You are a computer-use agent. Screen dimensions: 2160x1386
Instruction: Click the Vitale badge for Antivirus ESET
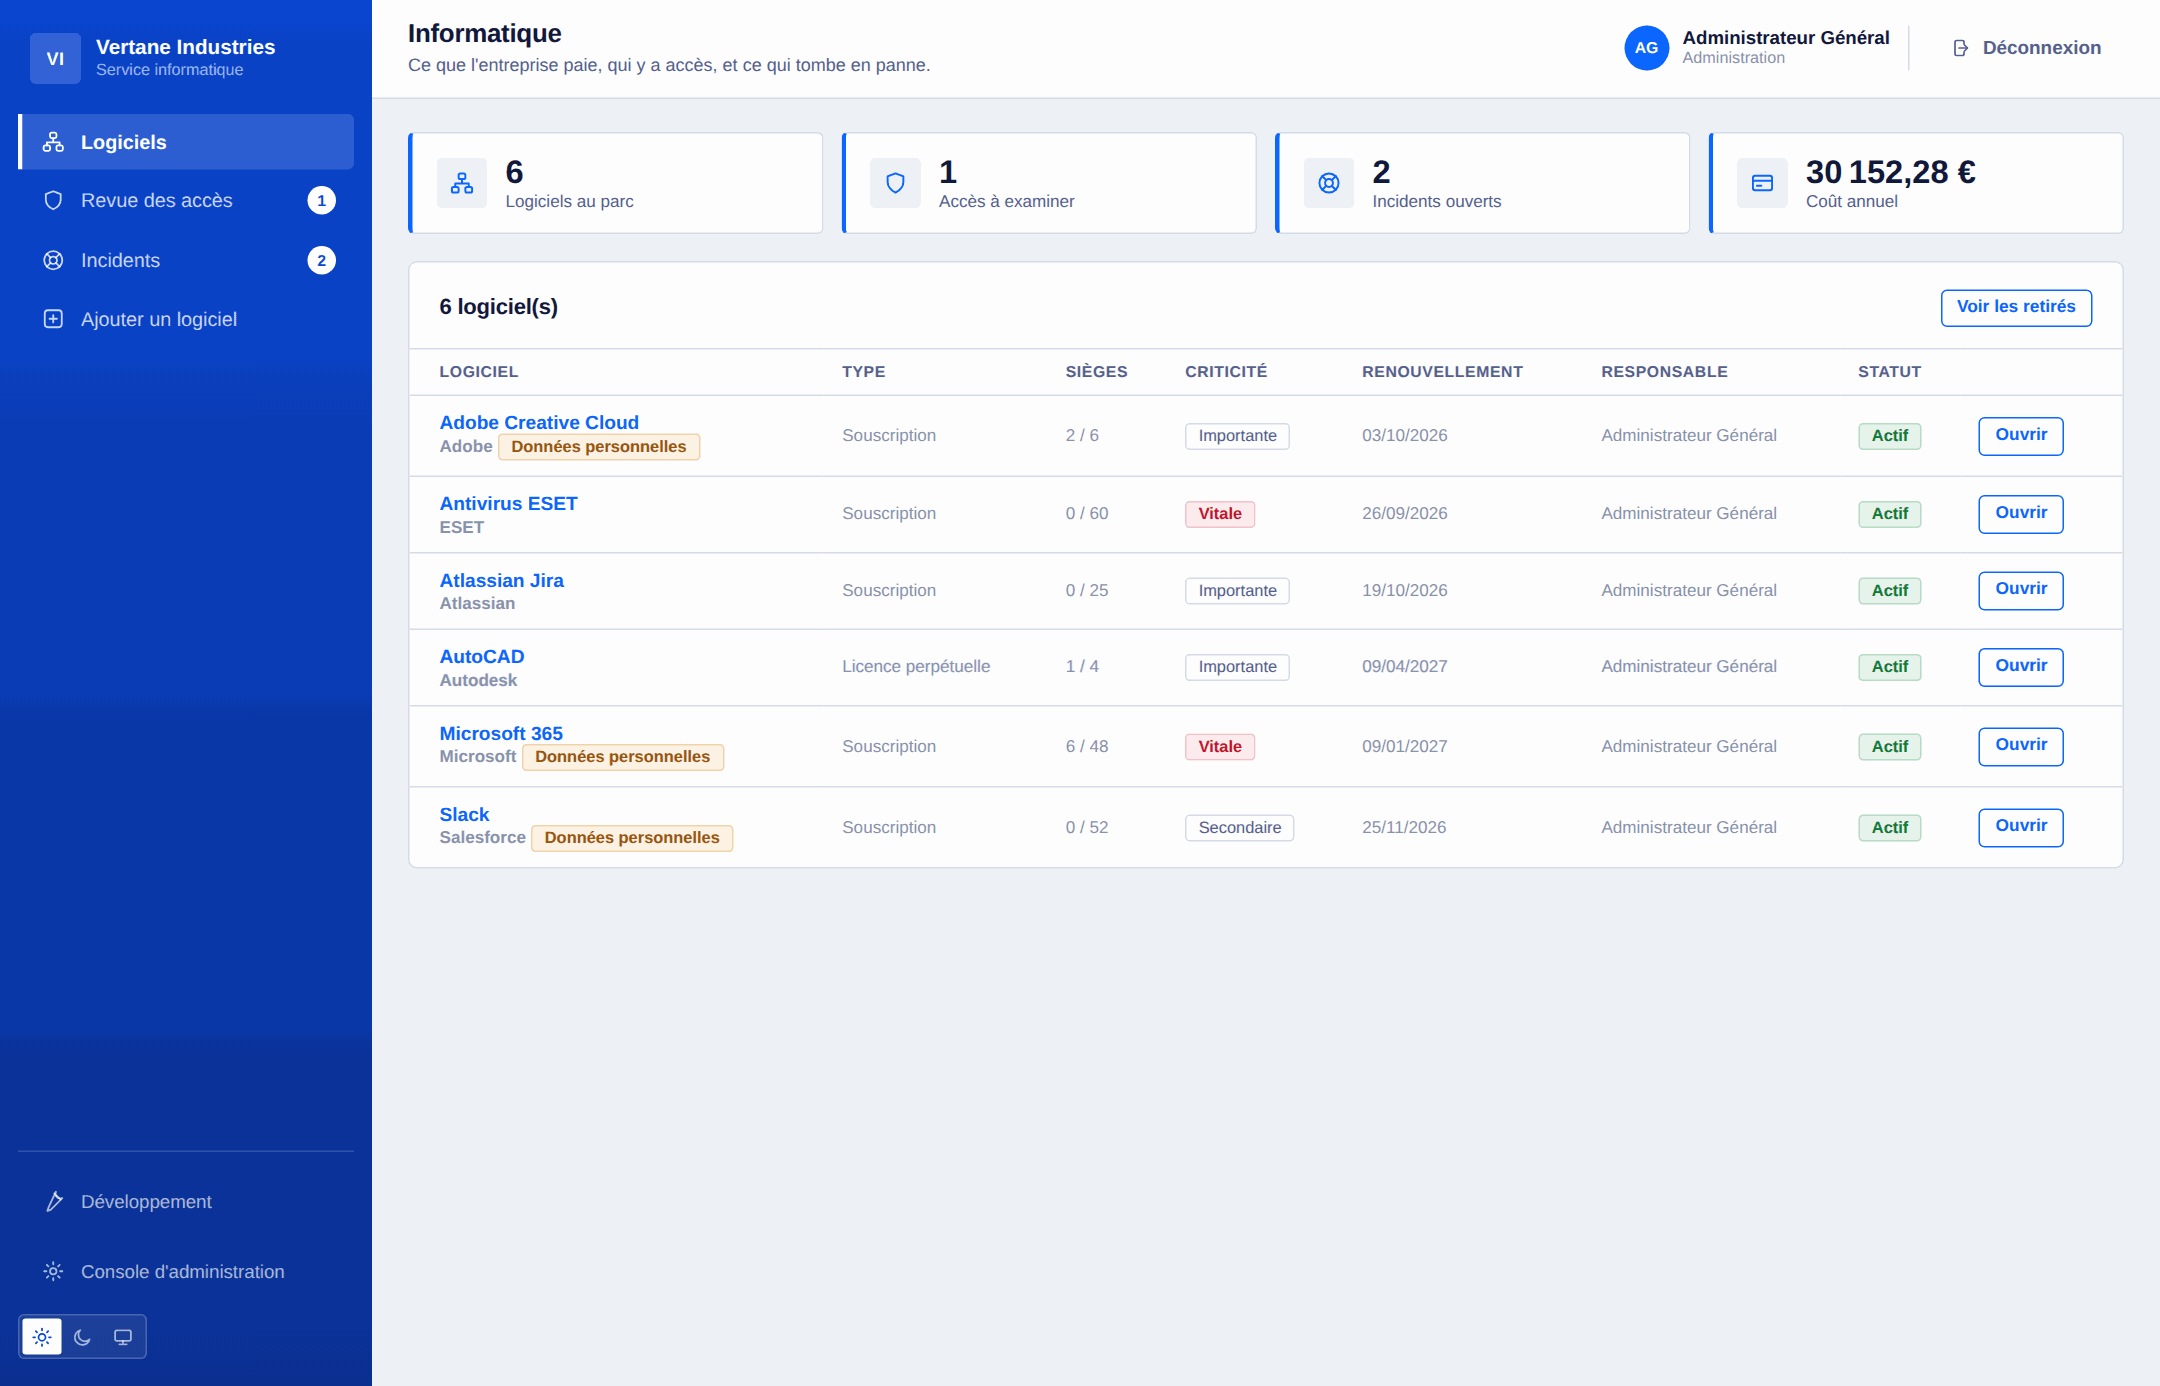[x=1220, y=514]
